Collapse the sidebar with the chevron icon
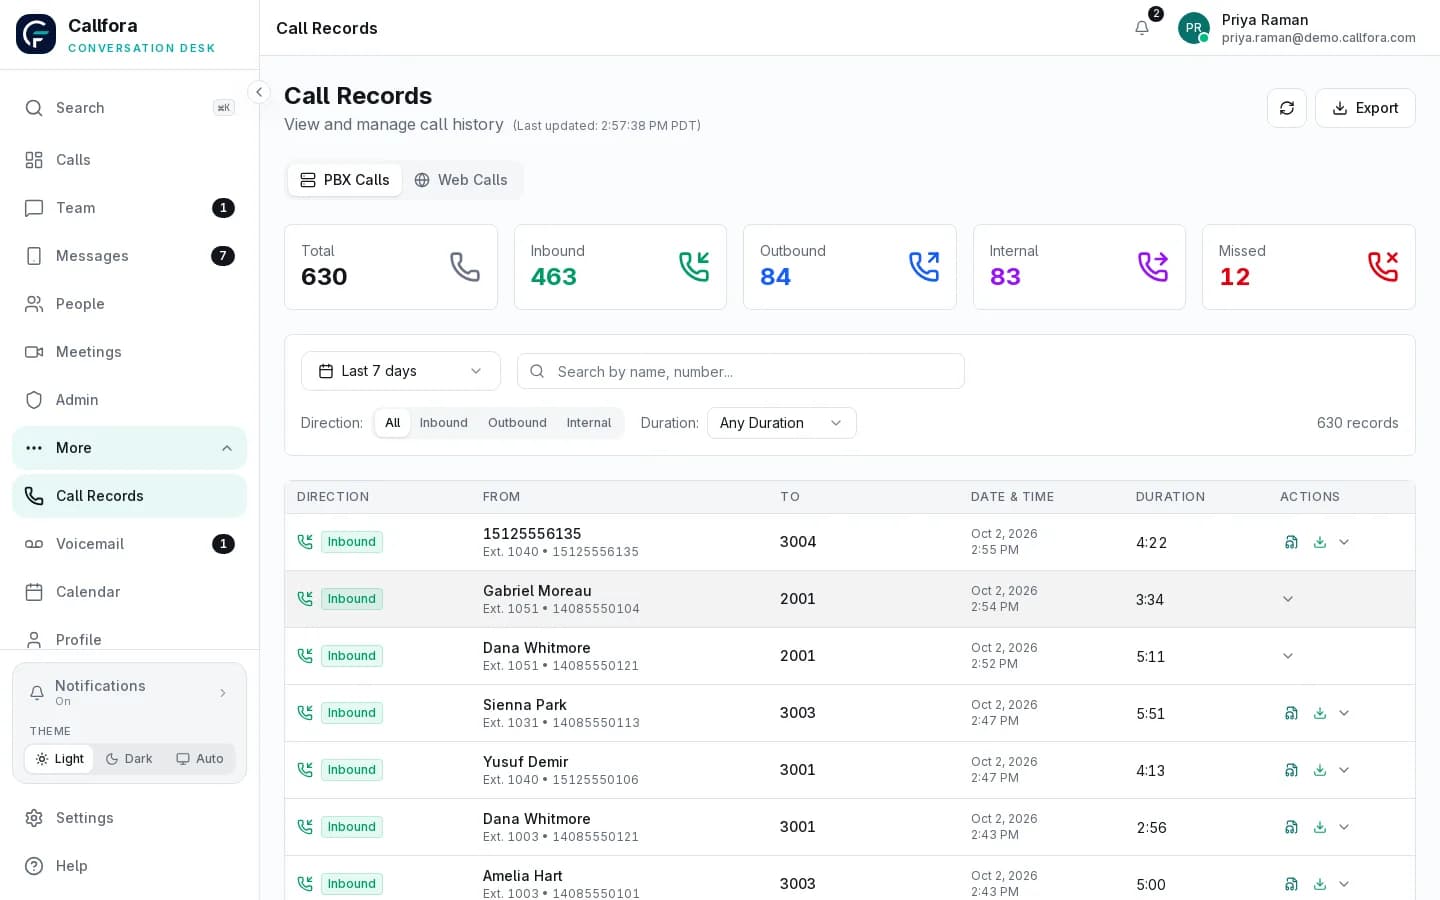The height and width of the screenshot is (900, 1440). coord(259,92)
